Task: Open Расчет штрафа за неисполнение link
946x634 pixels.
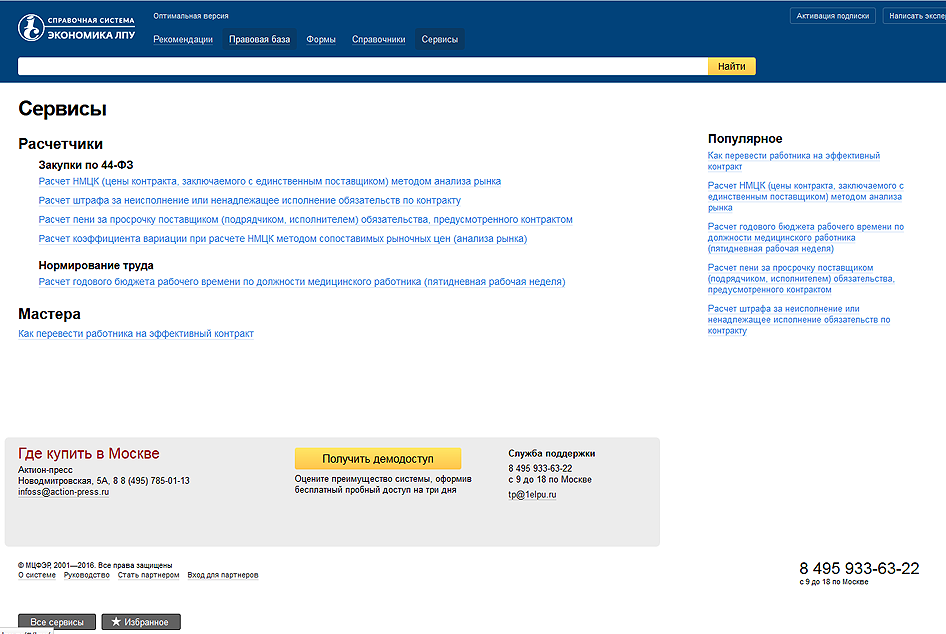Action: tap(250, 200)
